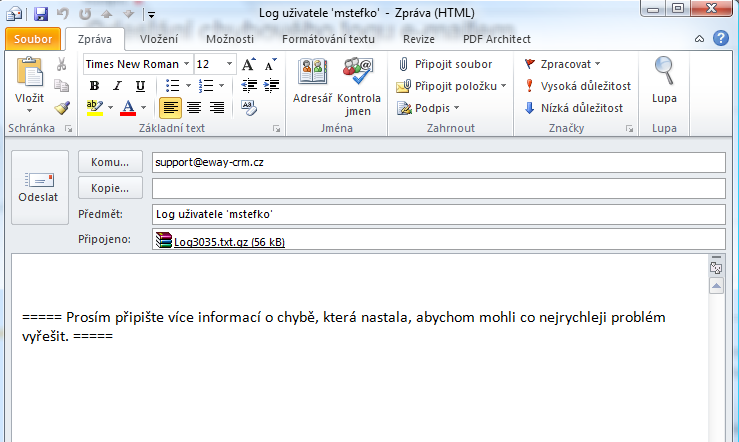Open the Podpis signature dropdown
The width and height of the screenshot is (739, 442).
(428, 108)
